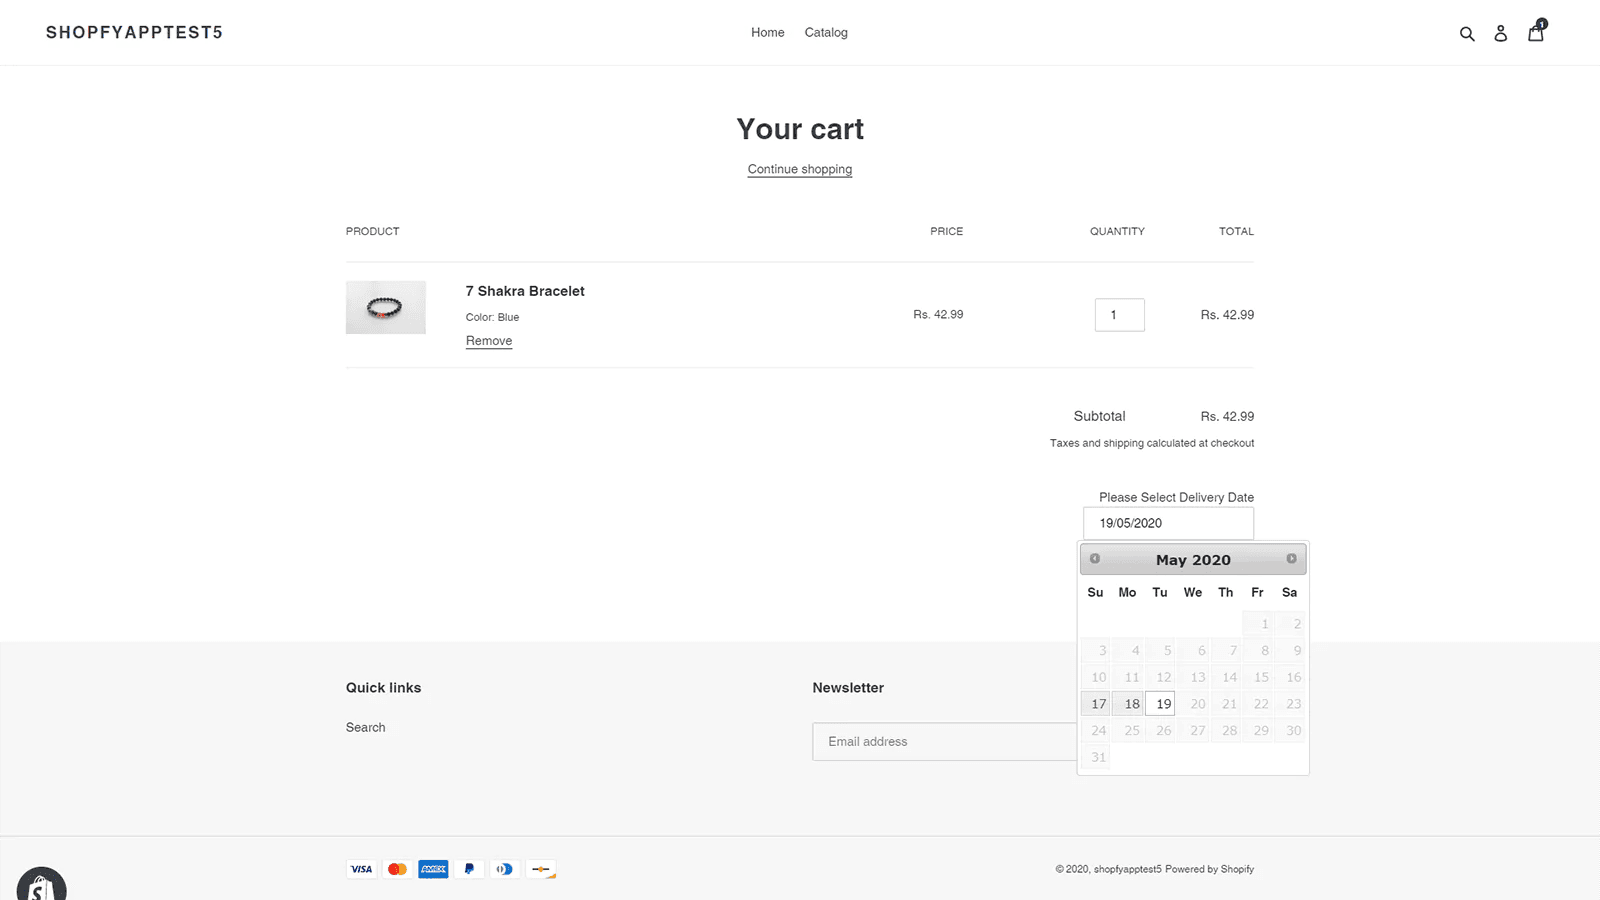Open the Catalog menu item
This screenshot has height=900, width=1600.
(825, 32)
